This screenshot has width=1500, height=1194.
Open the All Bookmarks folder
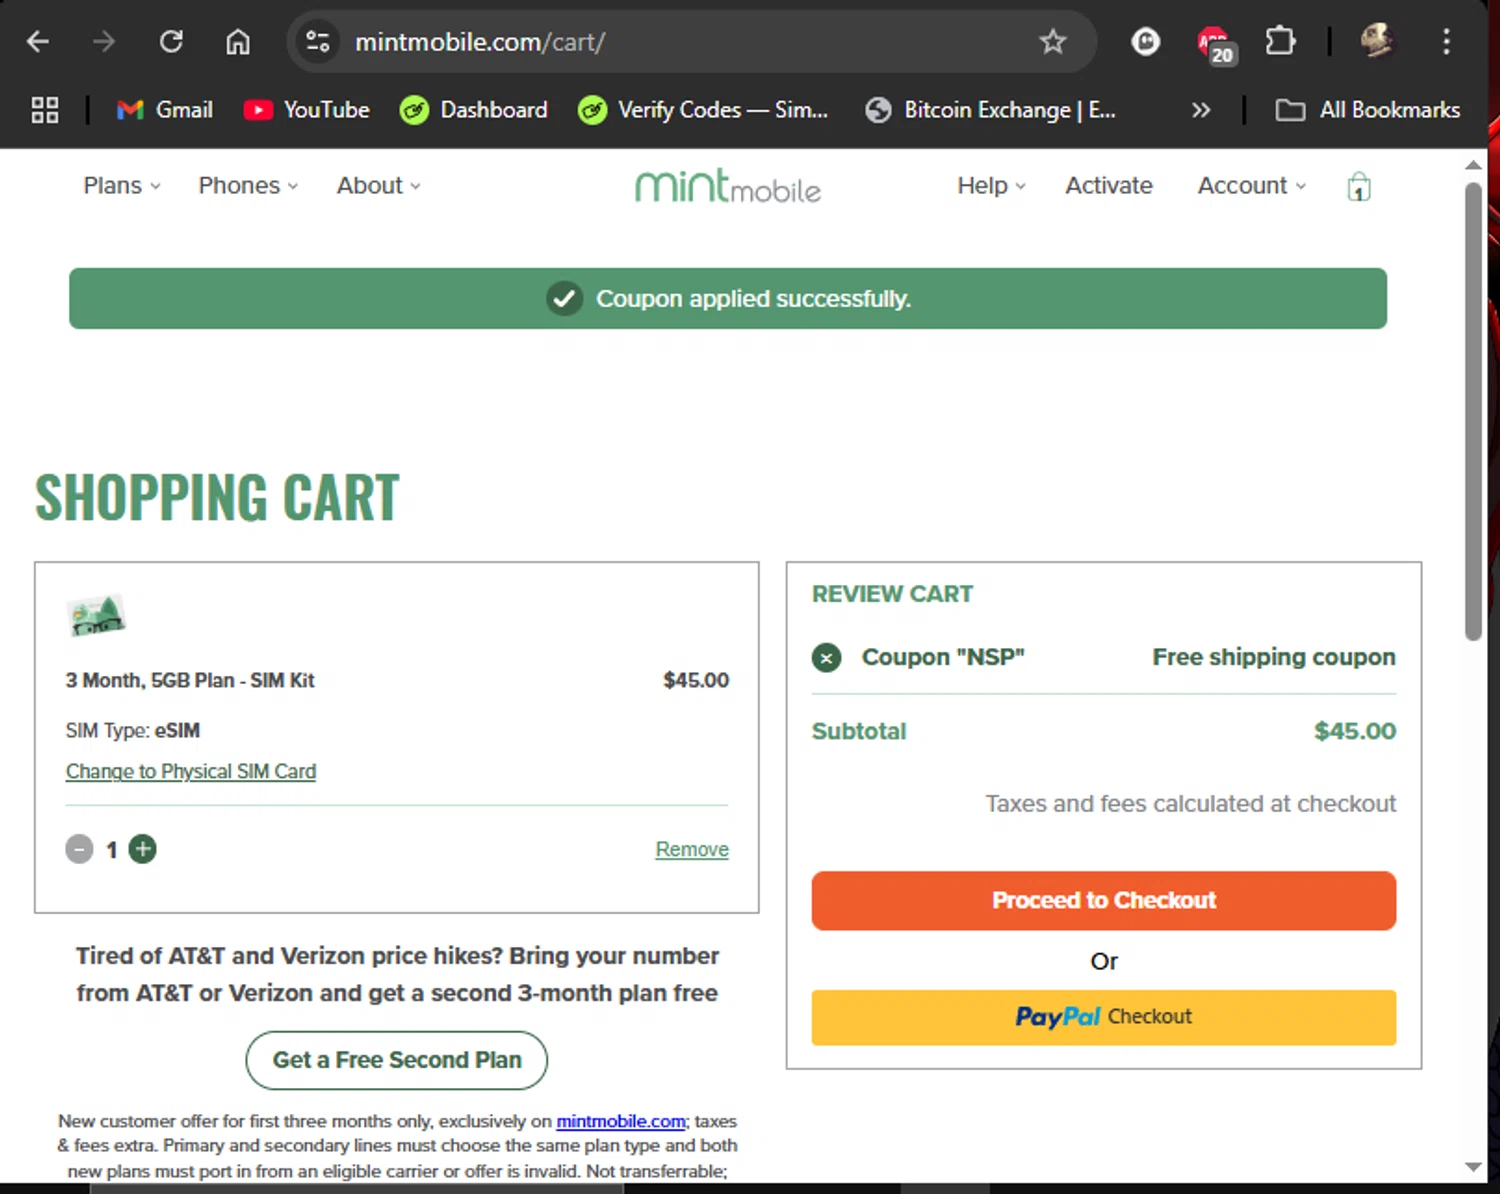1368,110
